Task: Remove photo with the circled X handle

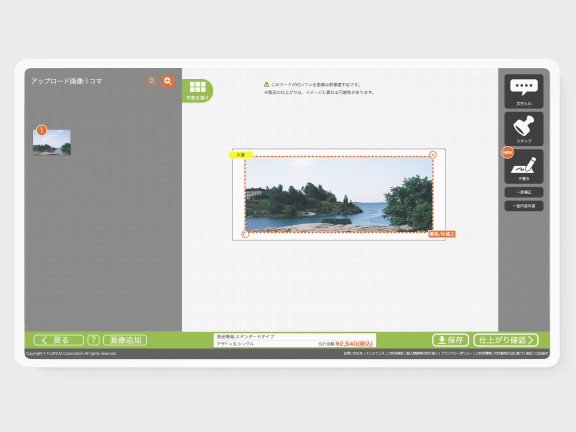Action: 433,155
